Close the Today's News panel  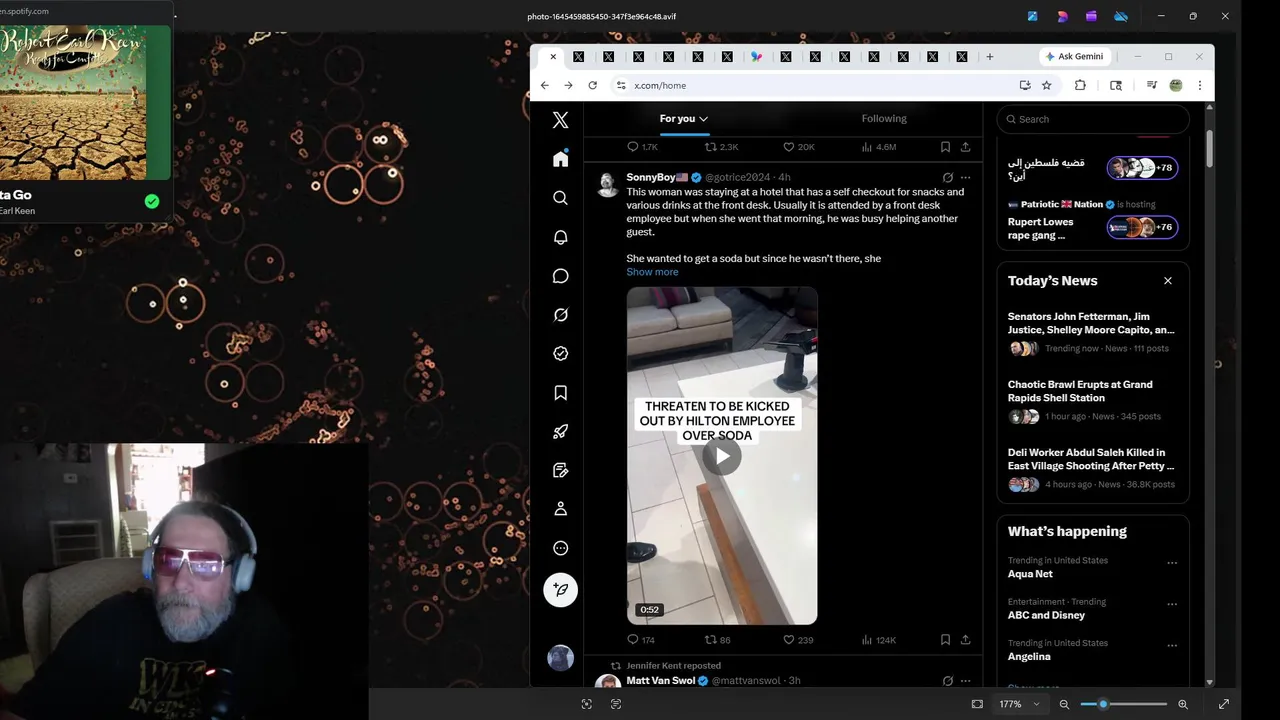click(x=1167, y=281)
